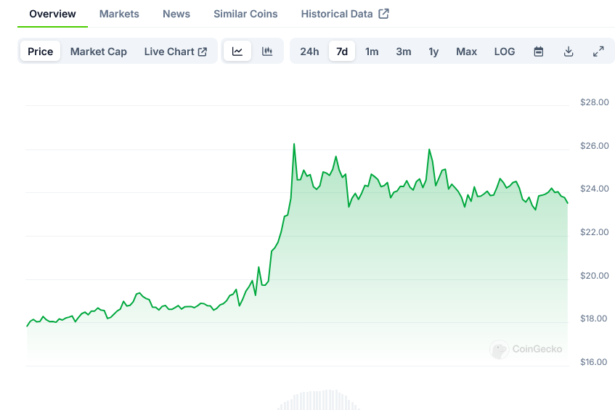This screenshot has width=615, height=410.
Task: Go to the Markets tab
Action: point(119,14)
